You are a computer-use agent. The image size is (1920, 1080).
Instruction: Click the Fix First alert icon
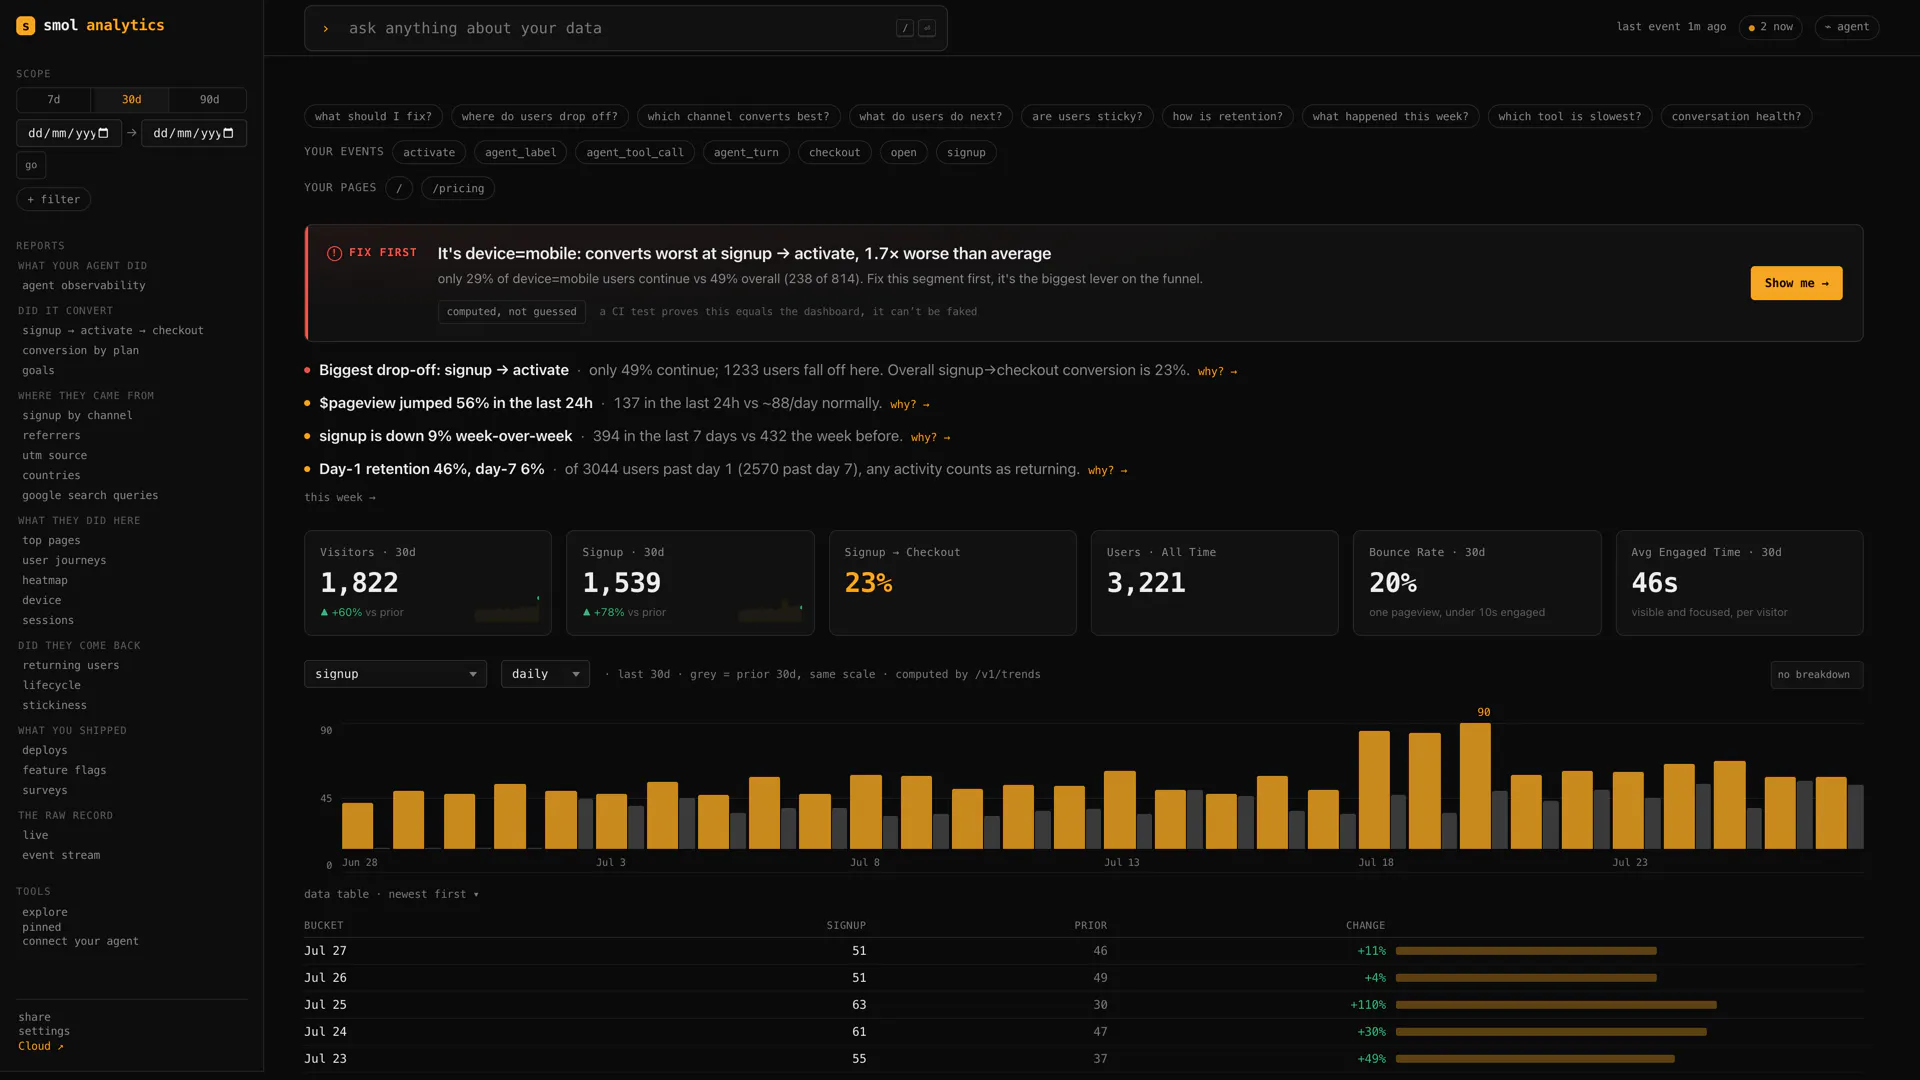pos(335,254)
